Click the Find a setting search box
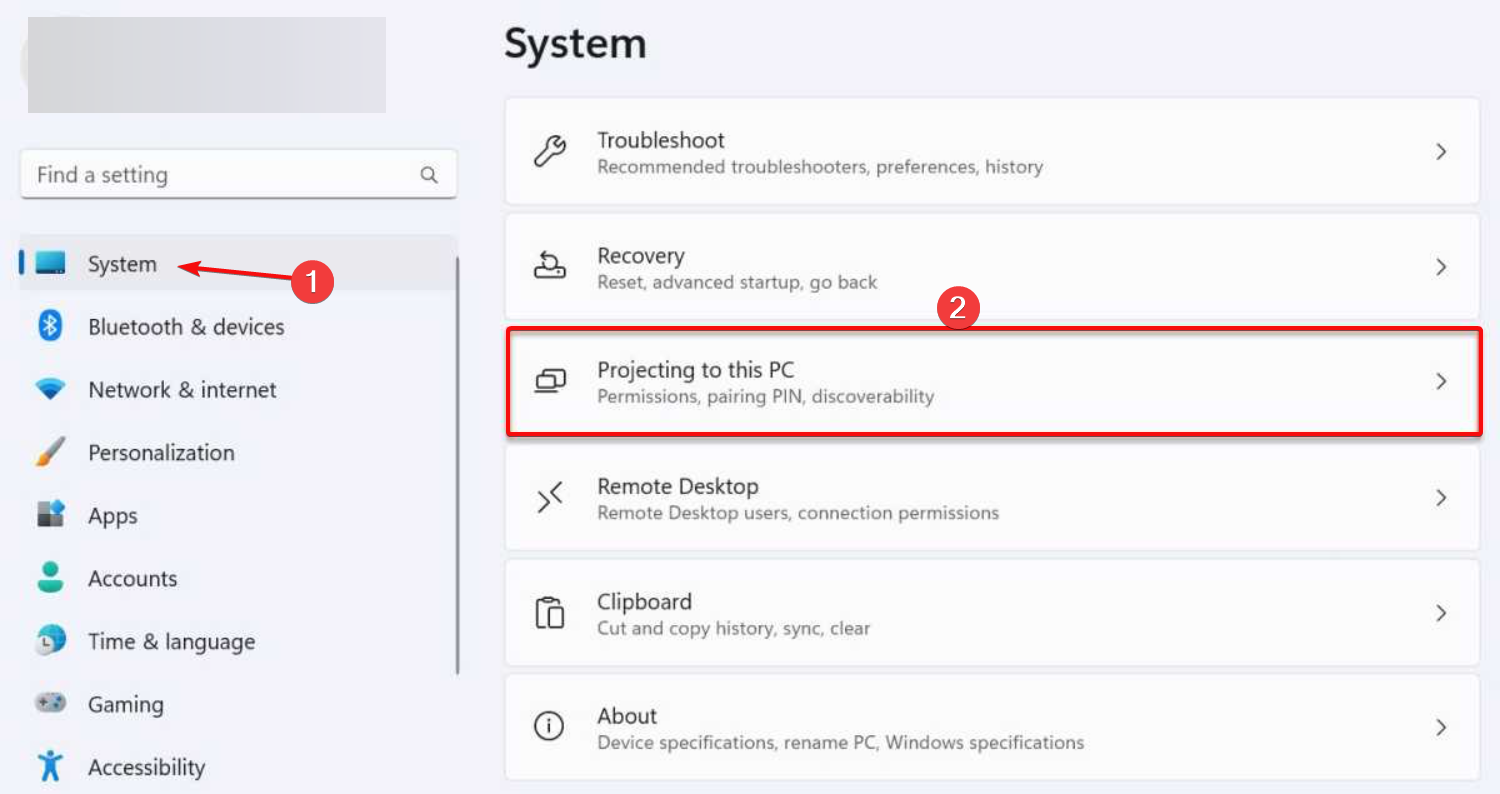 (220, 175)
